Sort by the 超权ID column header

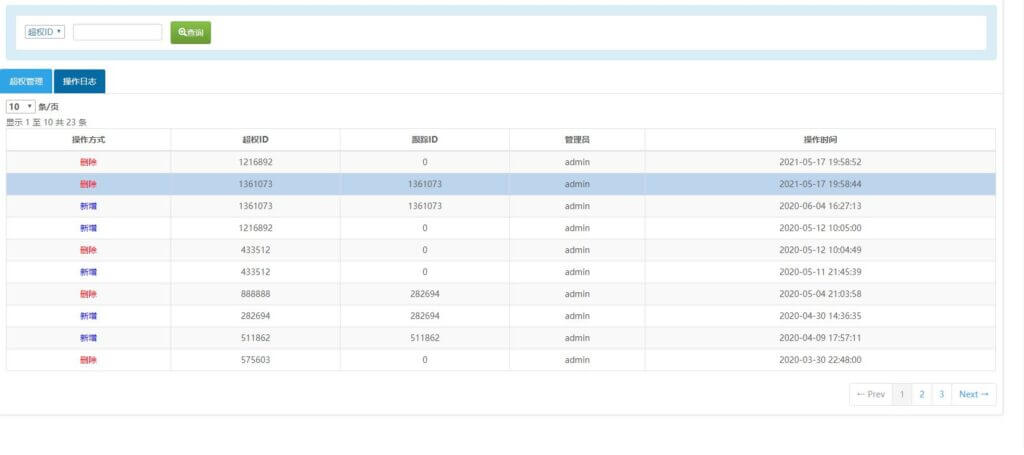pos(255,140)
